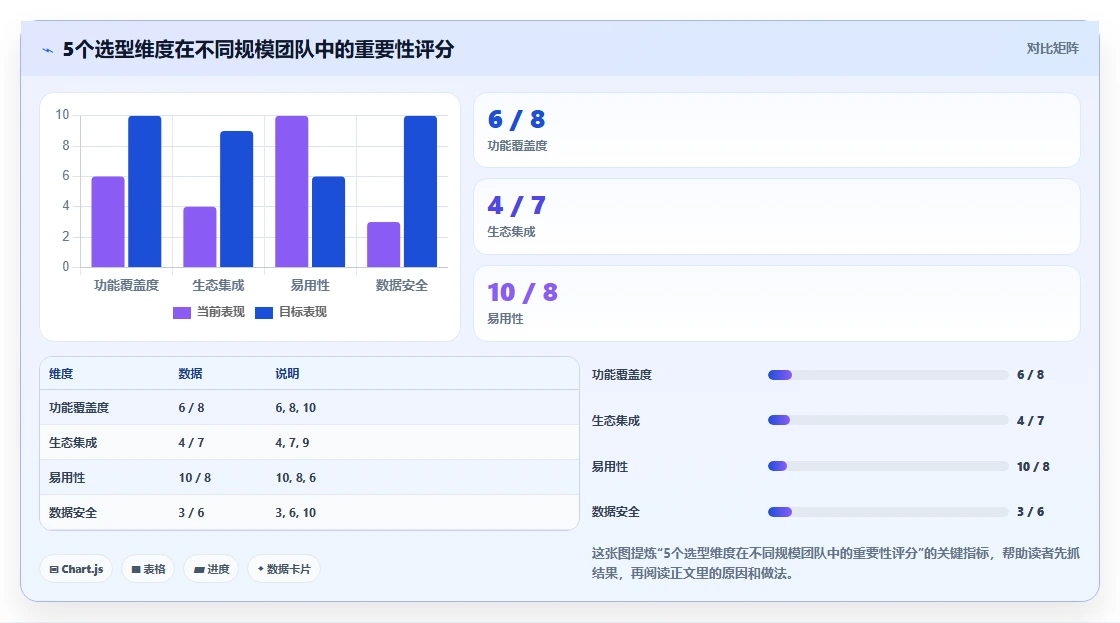Toggle the 当前表现 legend swatch
Image resolution: width=1120 pixels, height=623 pixels.
pos(181,312)
